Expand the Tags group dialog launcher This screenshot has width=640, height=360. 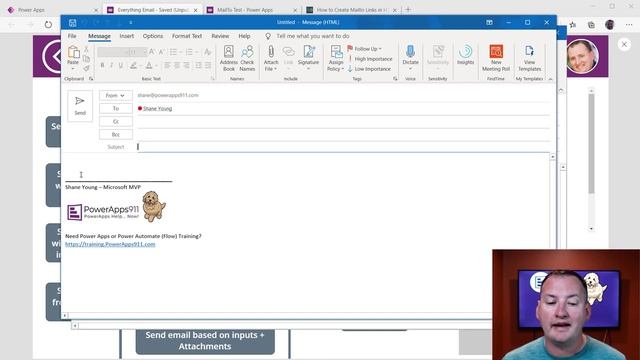[x=395, y=79]
